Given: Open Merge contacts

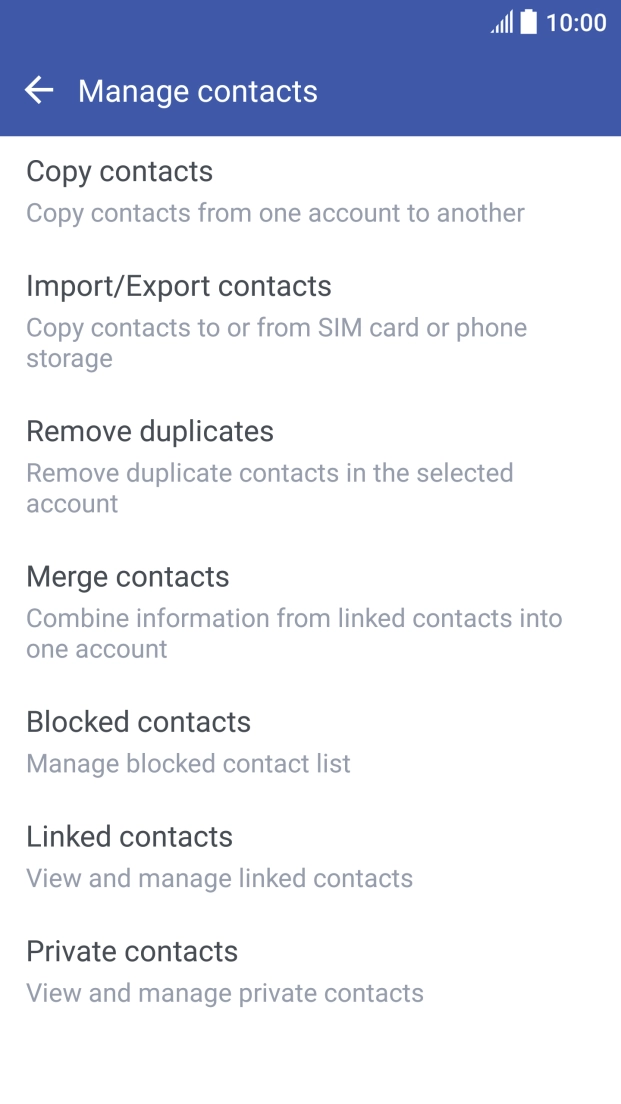Looking at the screenshot, I should (128, 576).
